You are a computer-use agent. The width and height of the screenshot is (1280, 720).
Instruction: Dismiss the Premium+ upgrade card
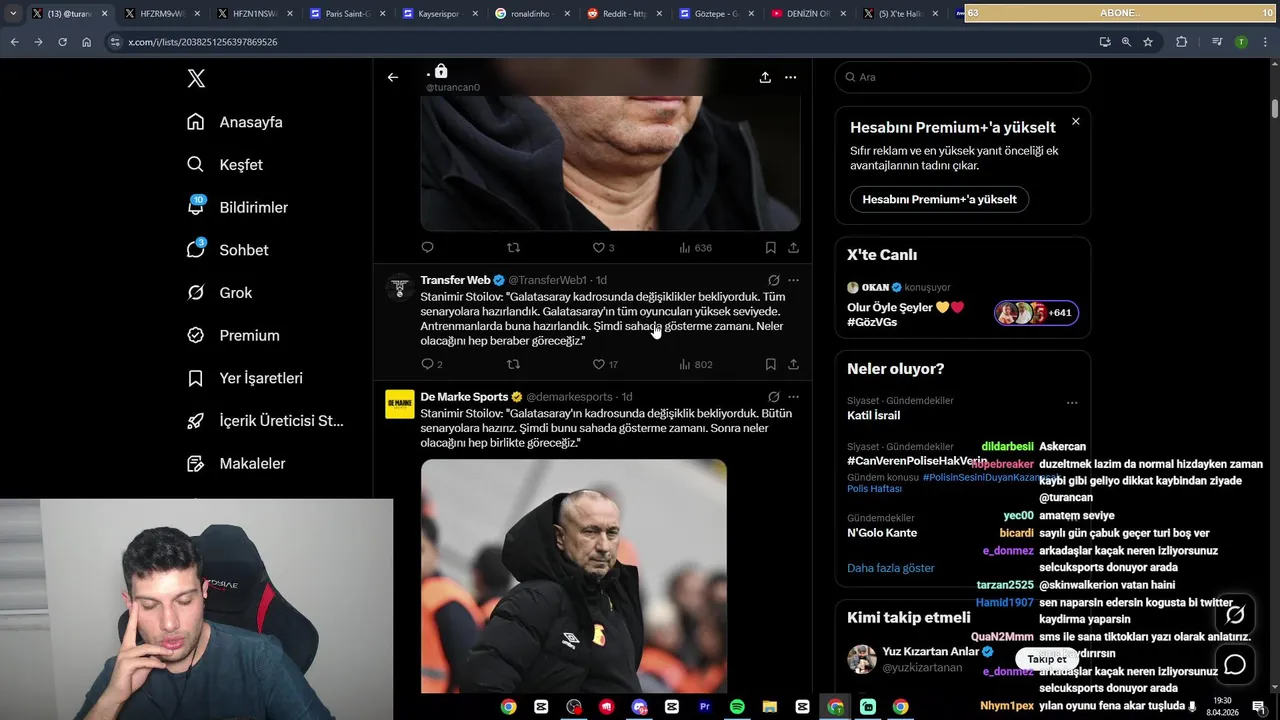pos(1076,121)
